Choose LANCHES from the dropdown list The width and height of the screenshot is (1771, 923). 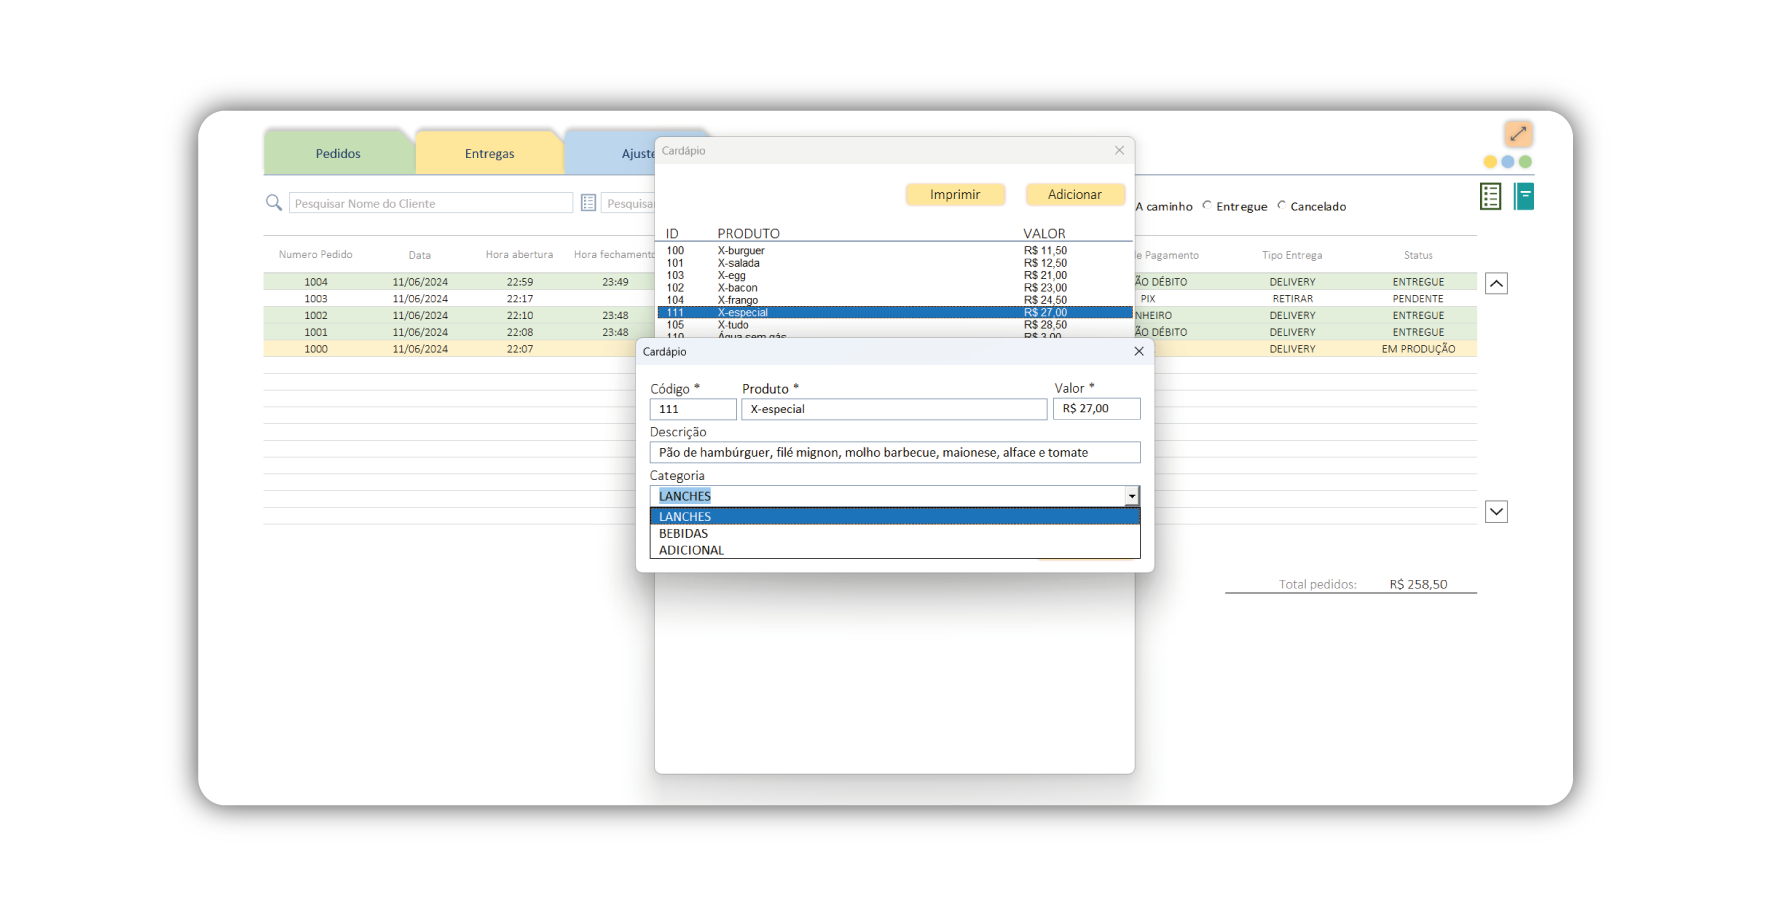tap(895, 517)
